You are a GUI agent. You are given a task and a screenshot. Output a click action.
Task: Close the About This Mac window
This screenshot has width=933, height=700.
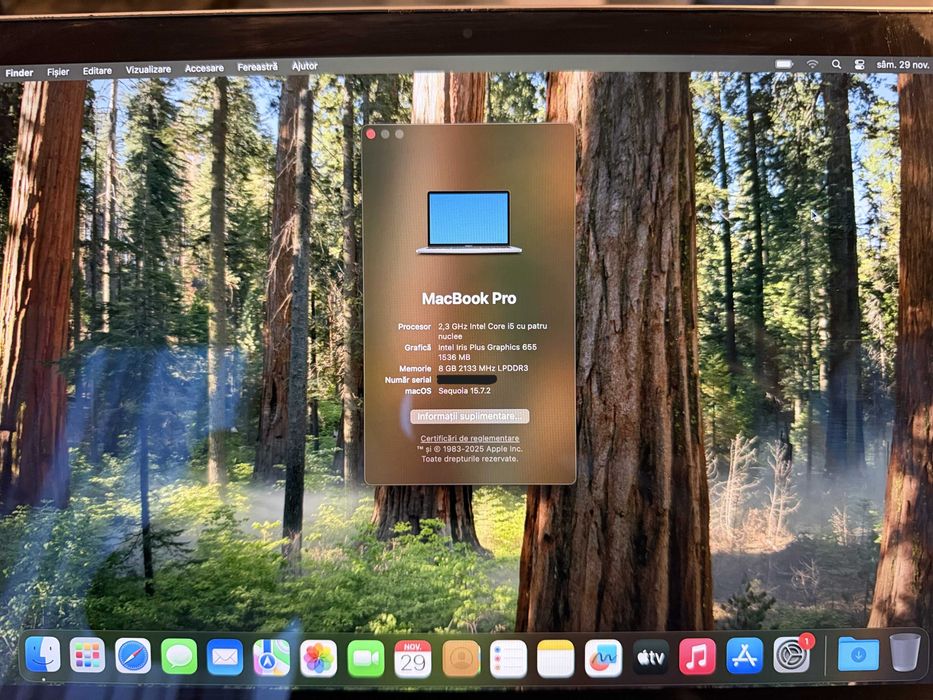(371, 135)
